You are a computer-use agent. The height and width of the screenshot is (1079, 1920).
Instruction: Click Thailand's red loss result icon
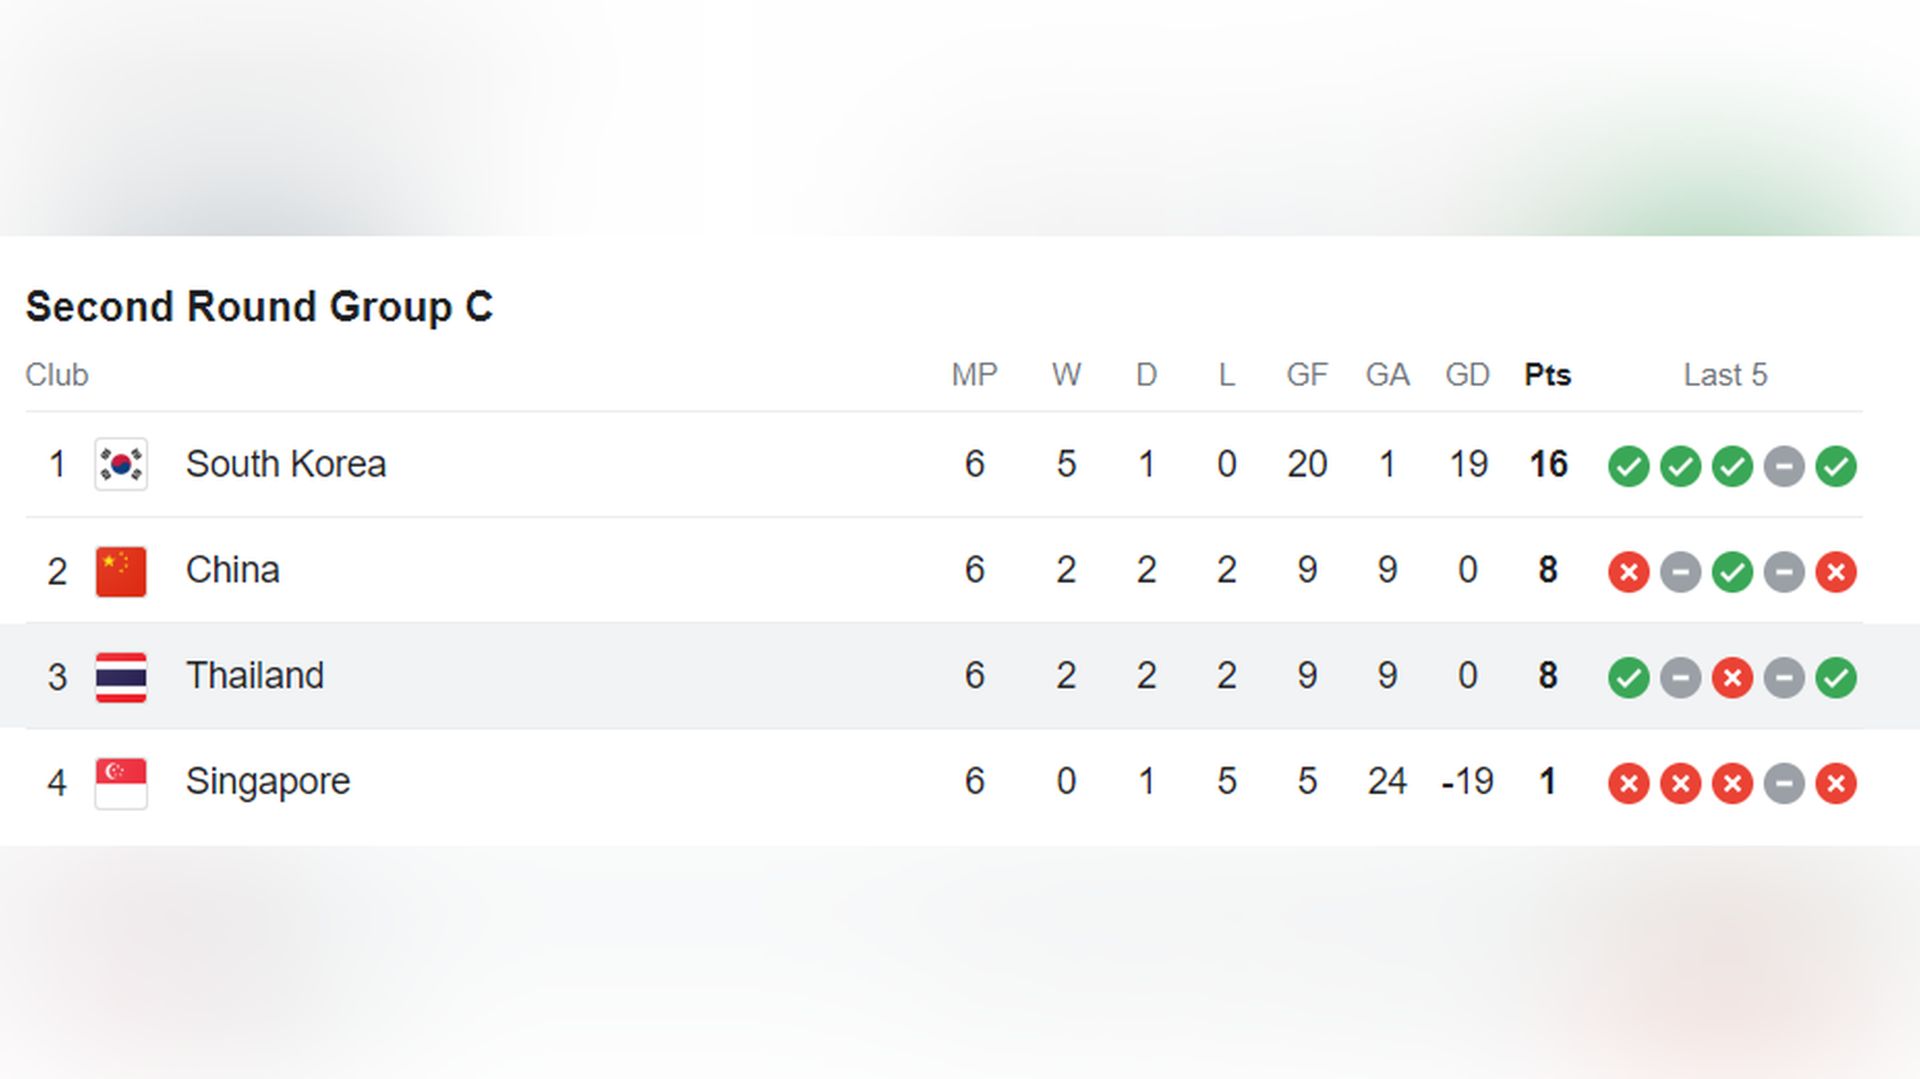click(x=1732, y=678)
